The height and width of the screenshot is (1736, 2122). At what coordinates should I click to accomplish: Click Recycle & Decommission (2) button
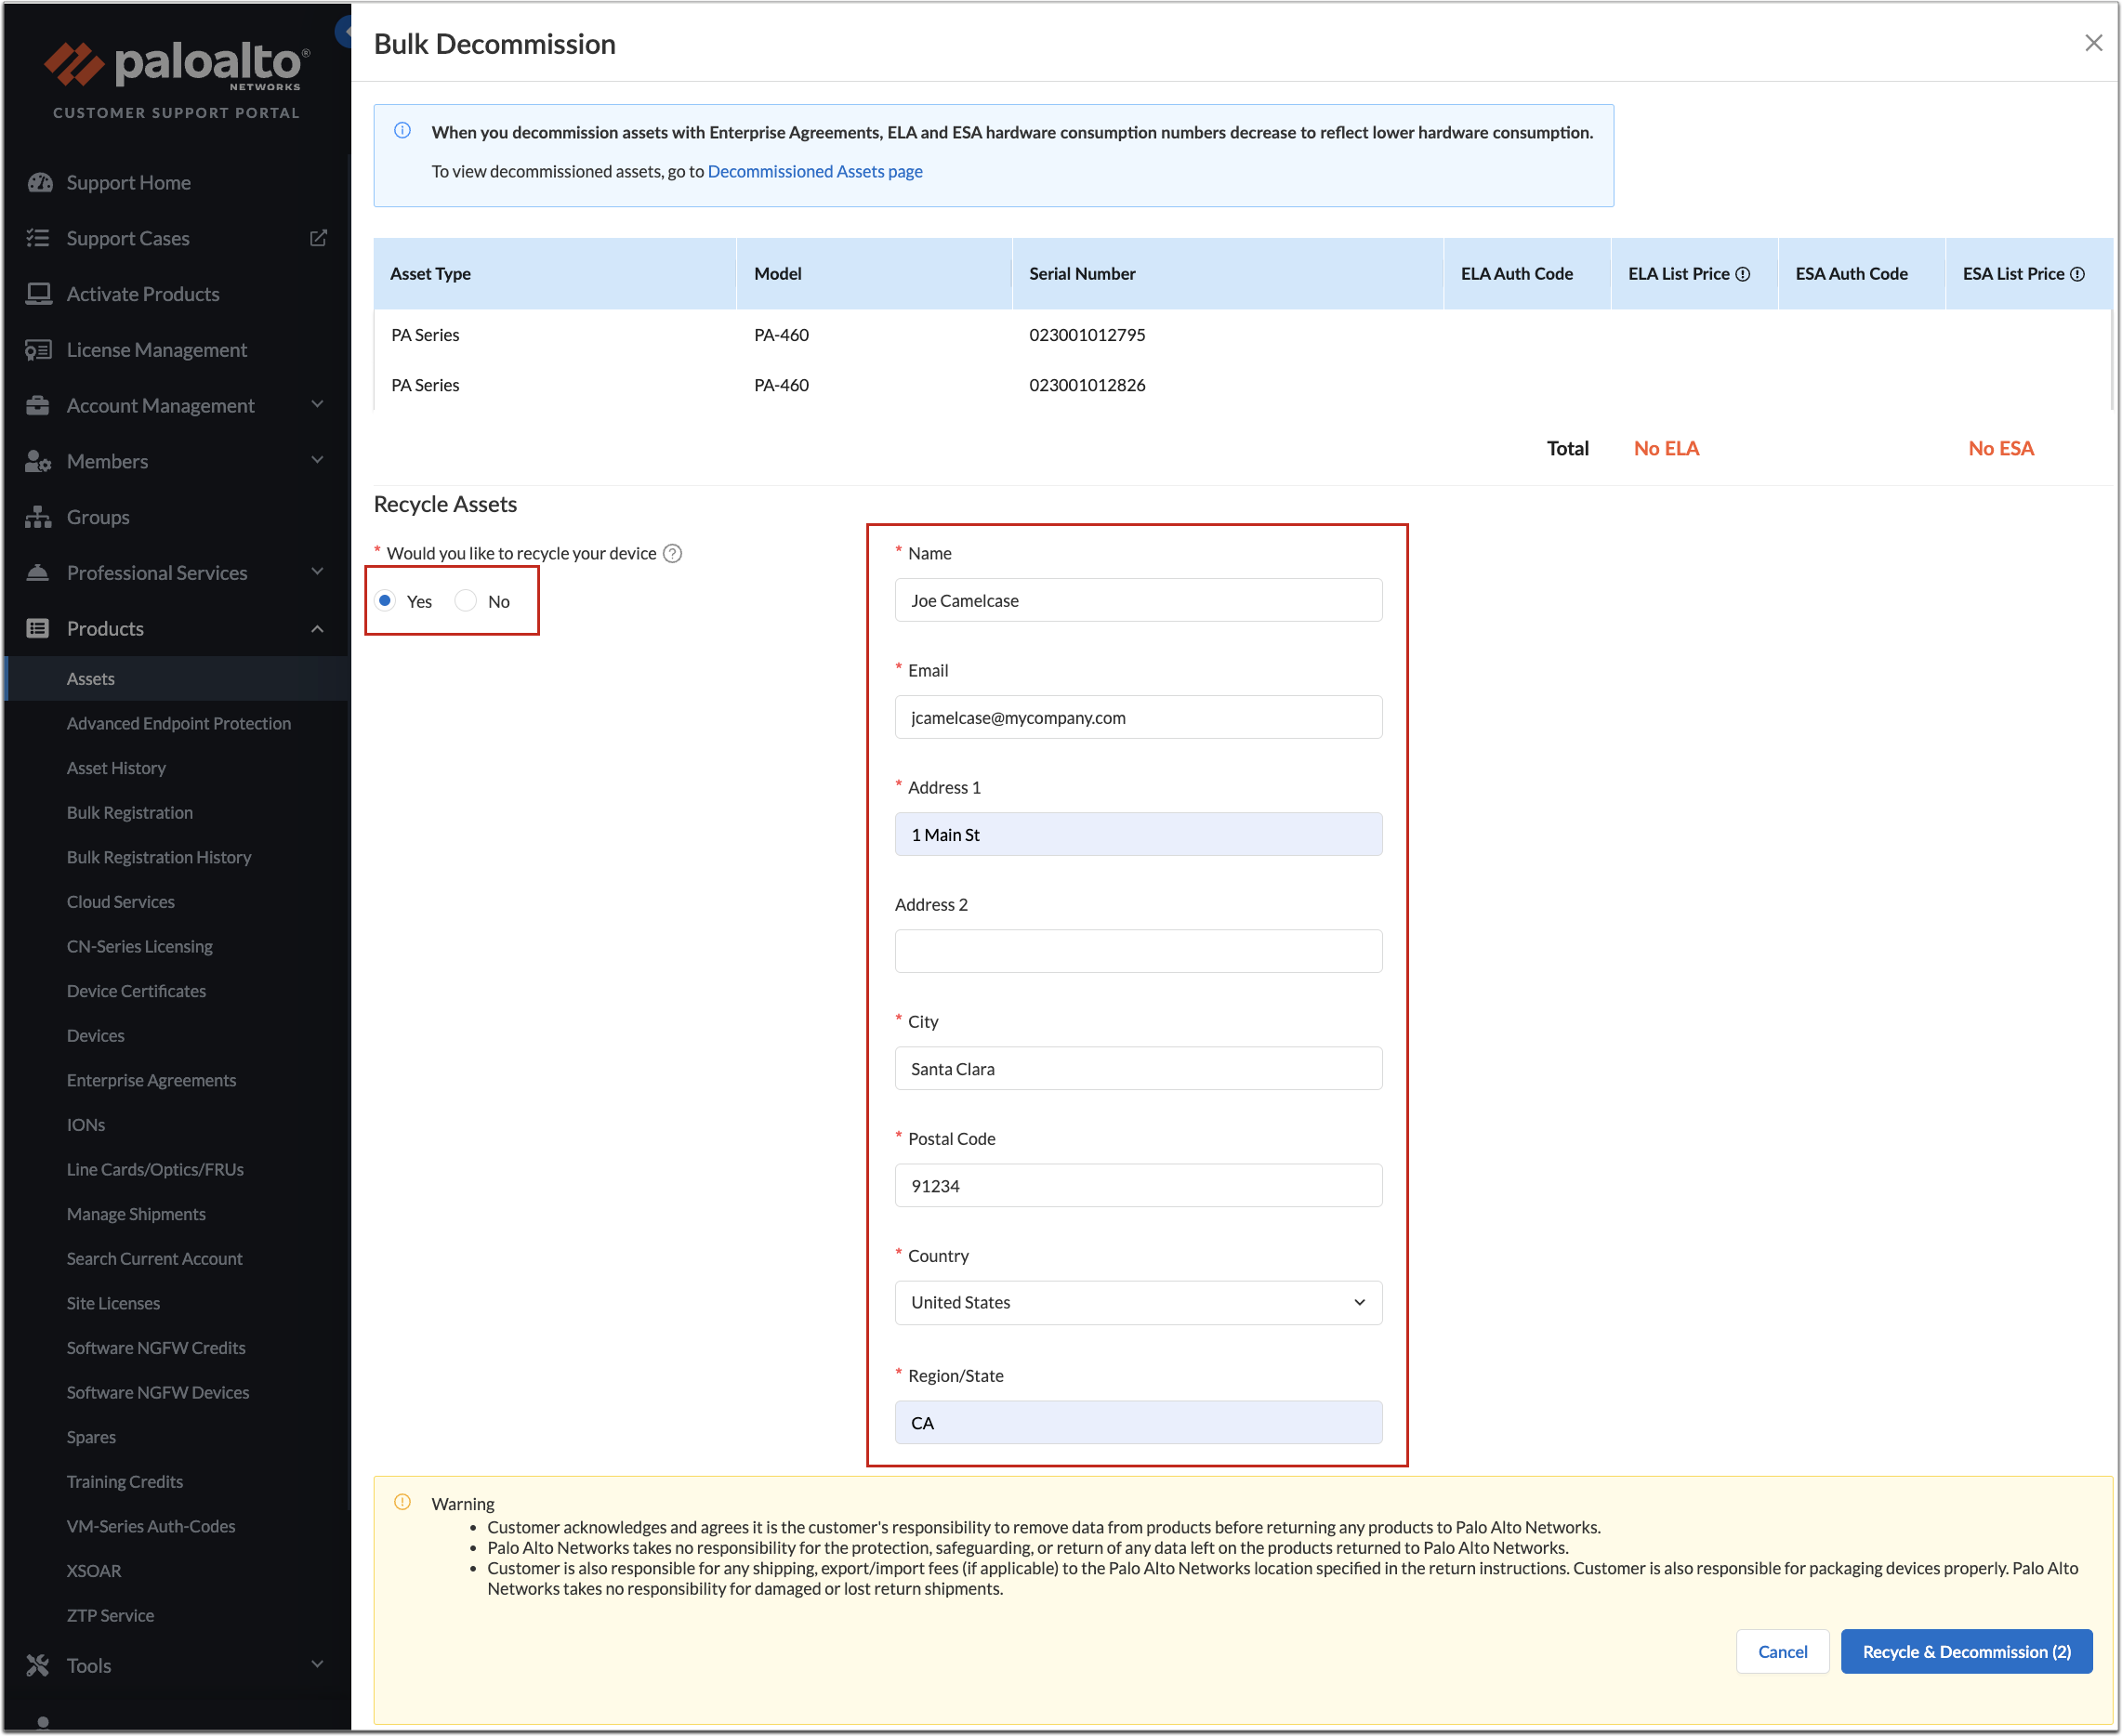coord(1965,1651)
